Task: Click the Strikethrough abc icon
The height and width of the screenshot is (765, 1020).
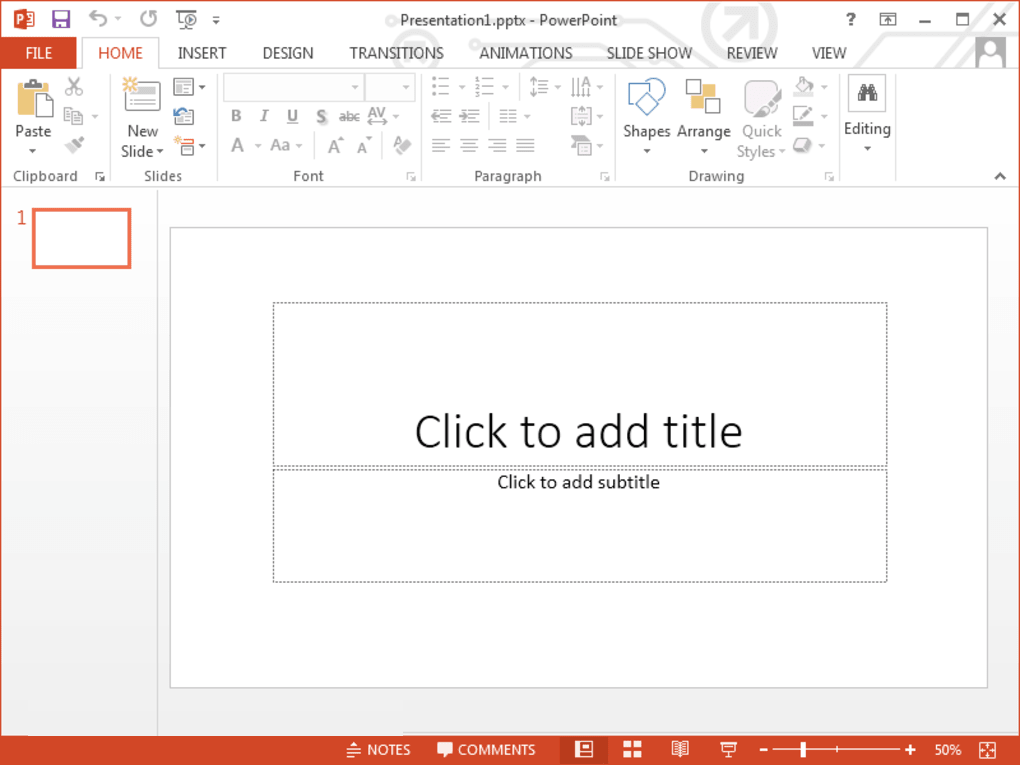Action: click(349, 116)
